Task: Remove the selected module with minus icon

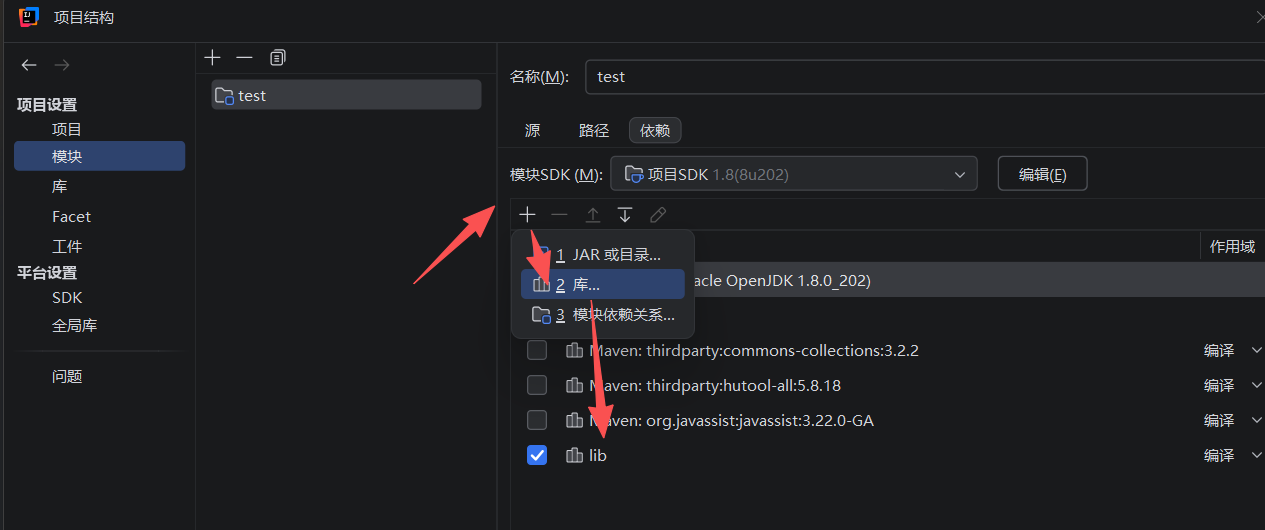Action: [244, 58]
